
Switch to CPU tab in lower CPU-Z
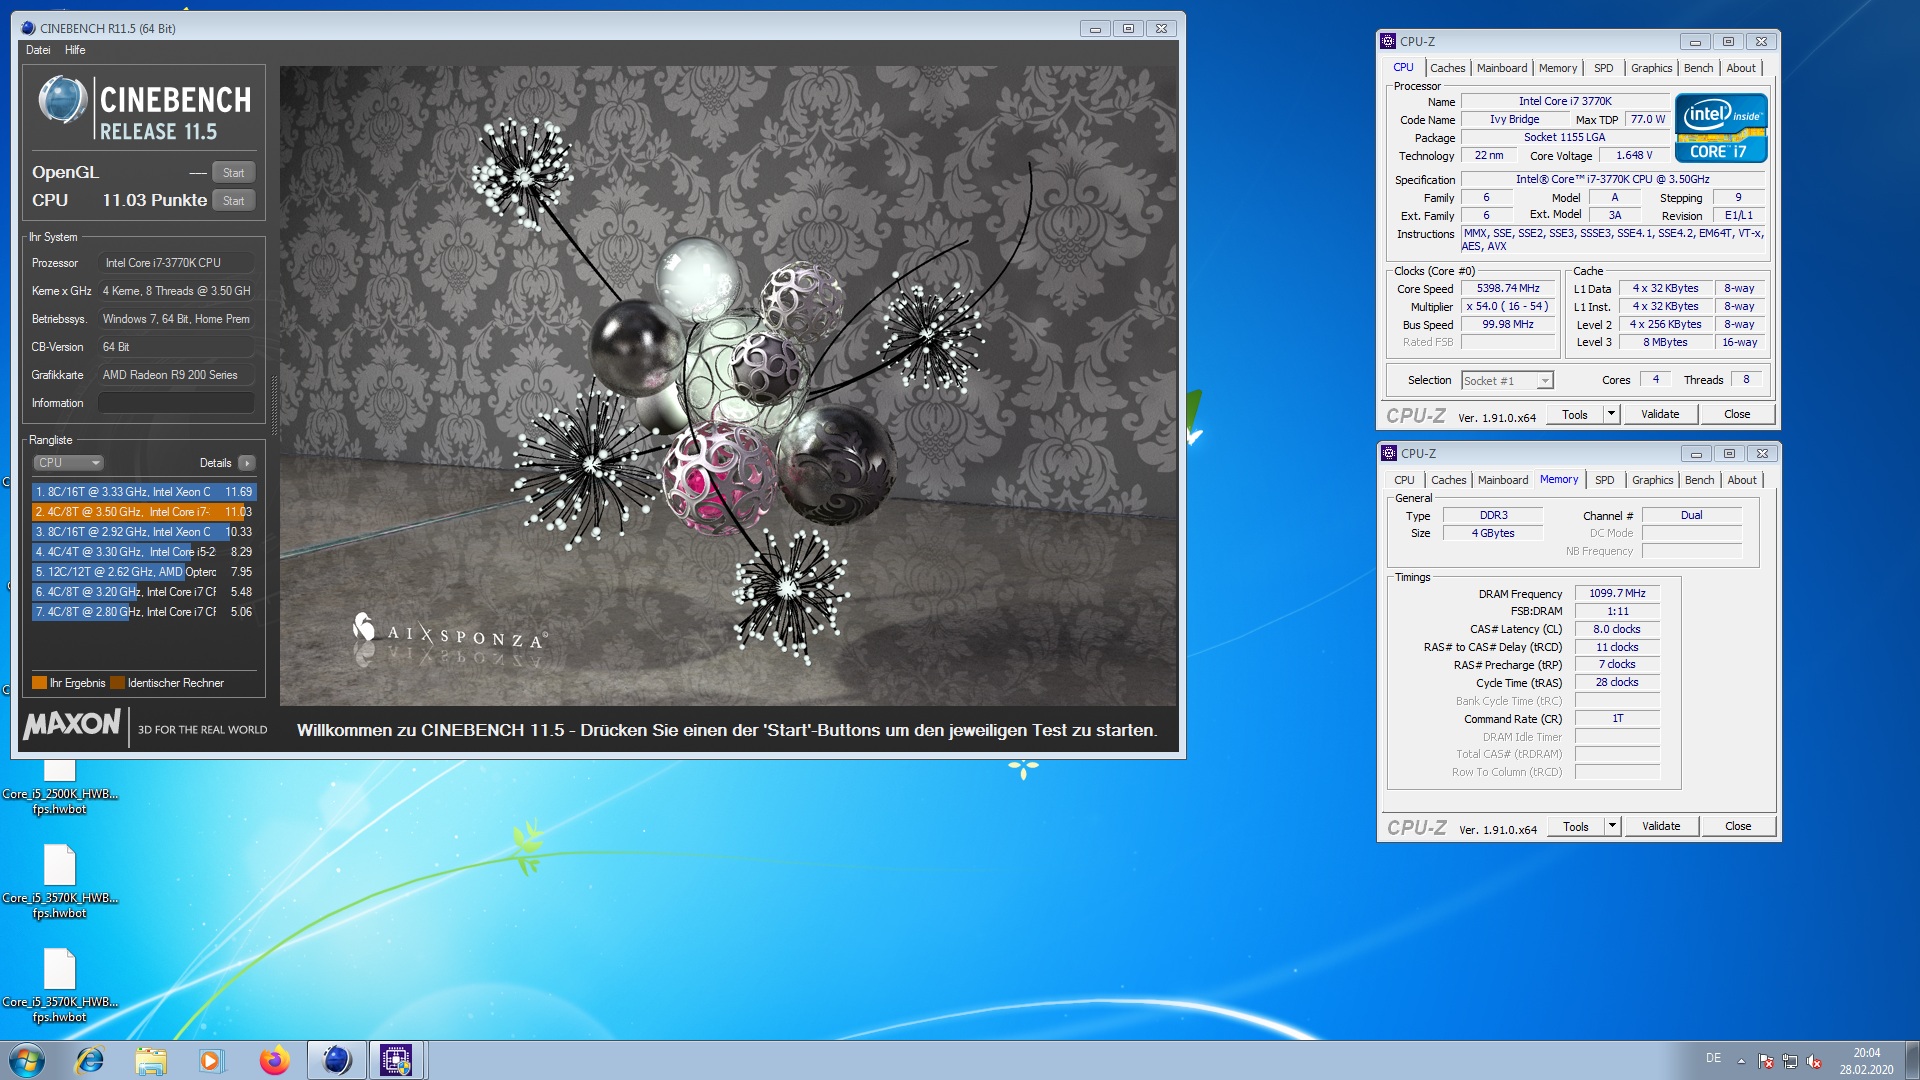pyautogui.click(x=1404, y=480)
